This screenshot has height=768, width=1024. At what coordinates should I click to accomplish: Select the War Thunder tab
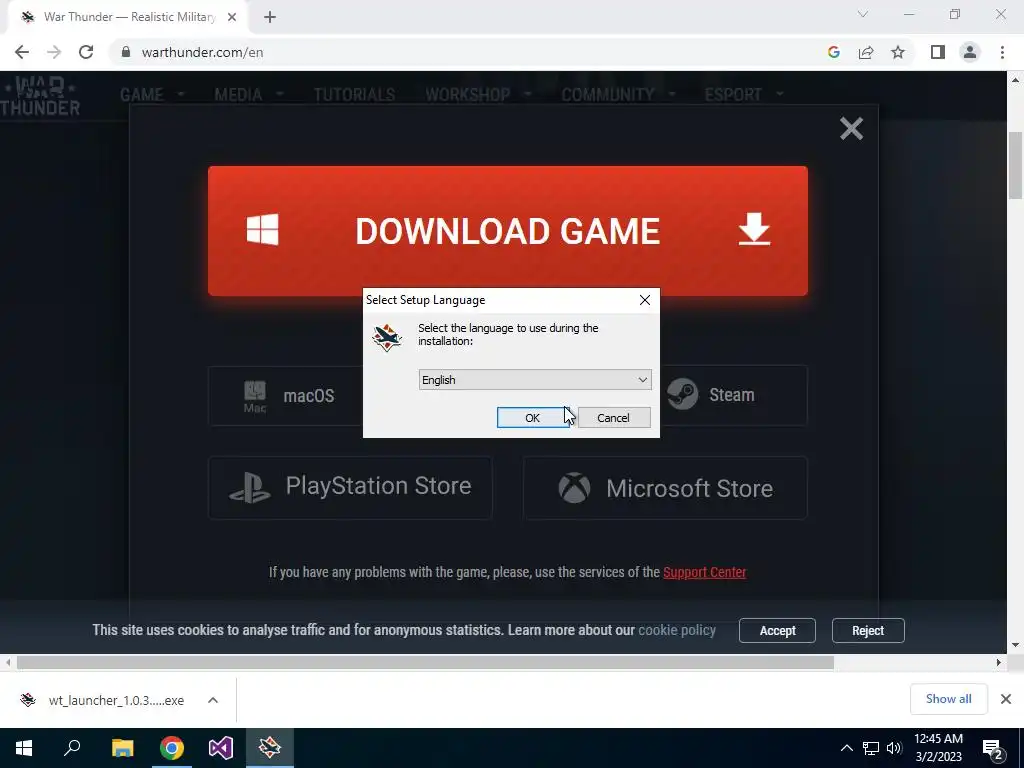(x=127, y=17)
